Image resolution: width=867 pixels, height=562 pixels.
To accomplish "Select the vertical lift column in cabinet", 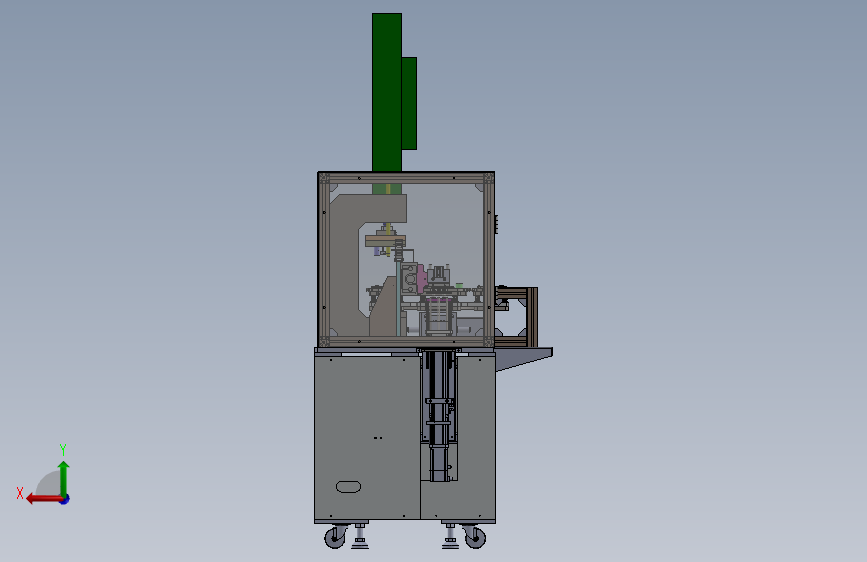I will tap(440, 416).
